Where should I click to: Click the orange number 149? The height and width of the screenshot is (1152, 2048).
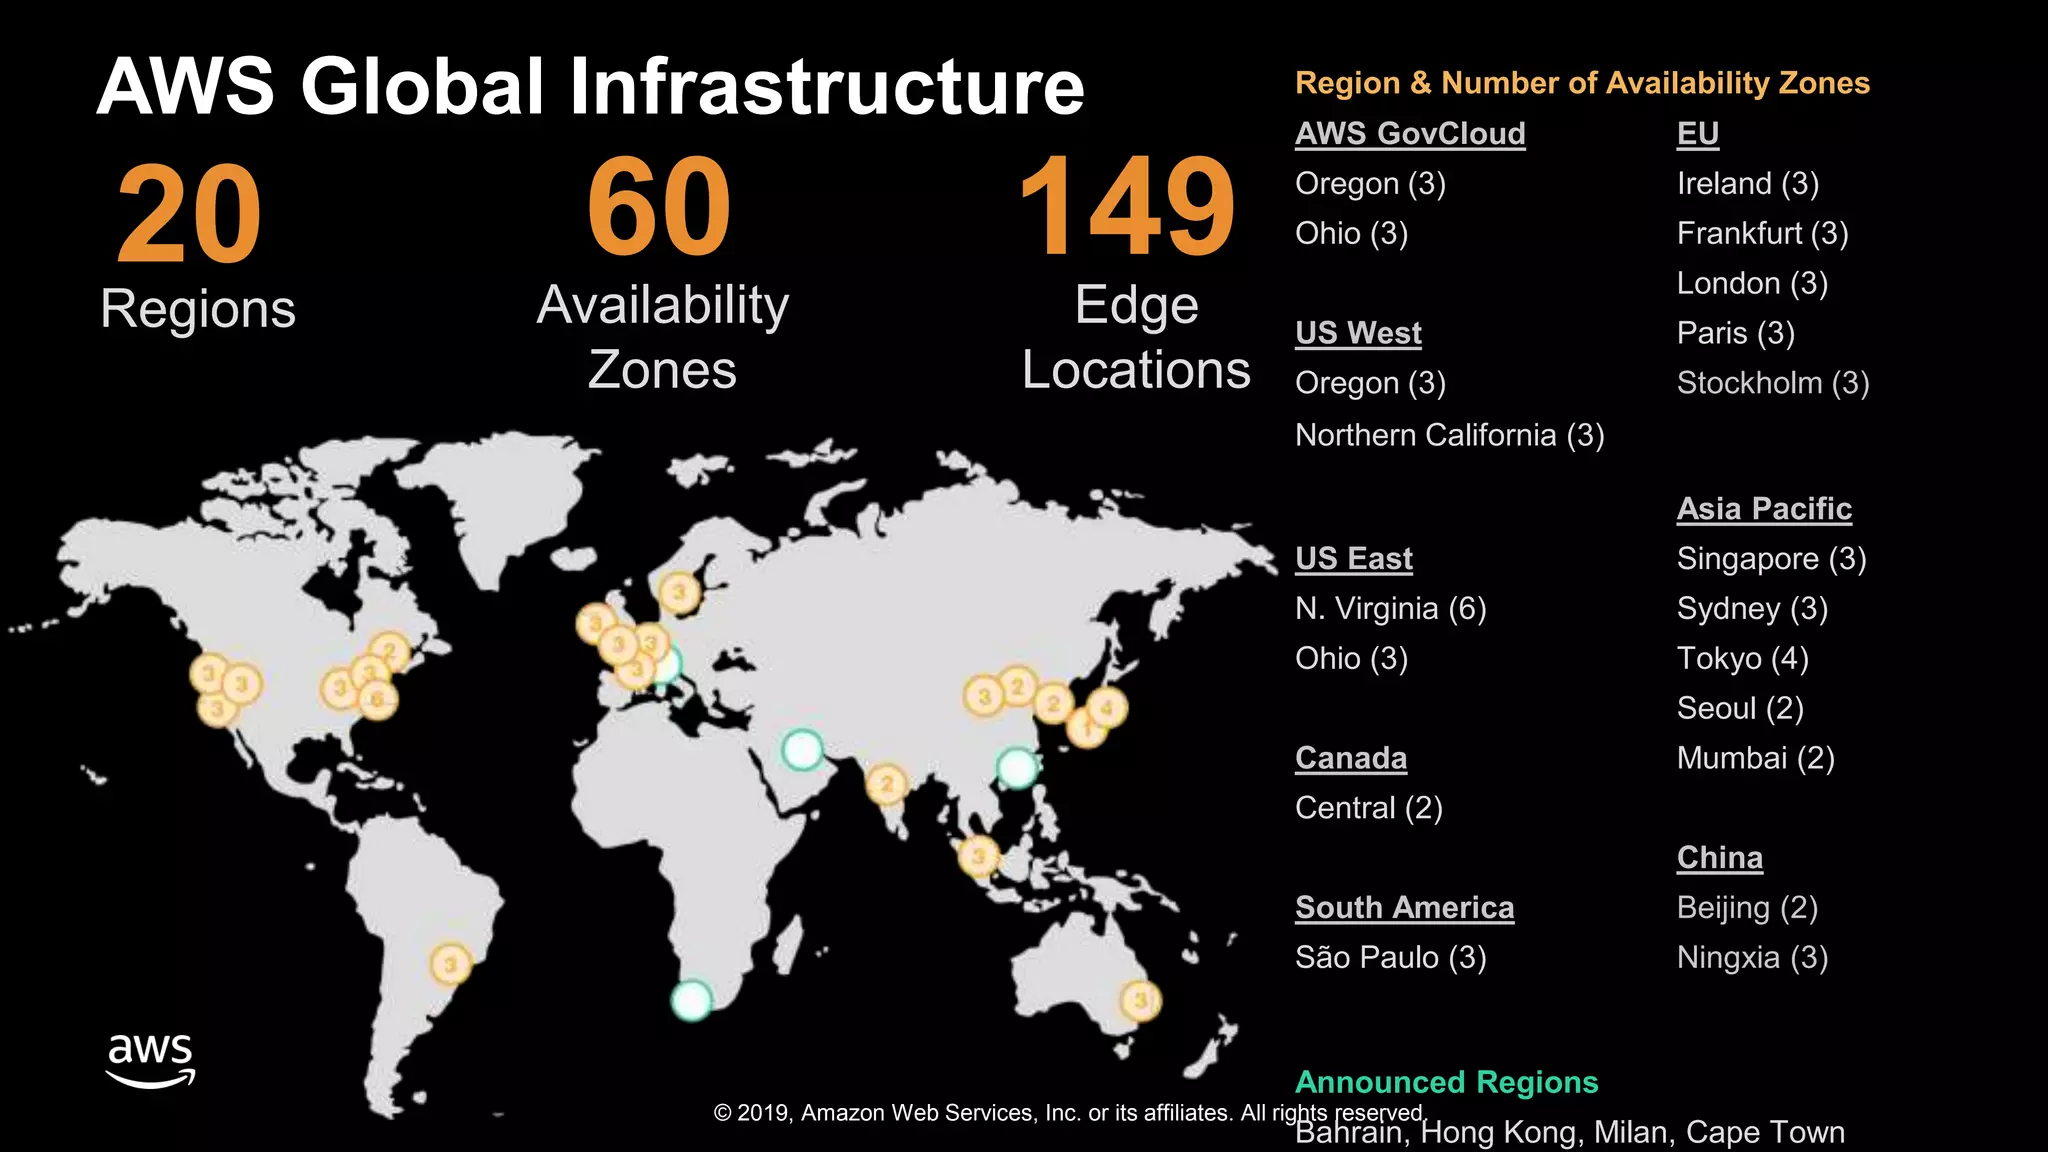click(1127, 207)
